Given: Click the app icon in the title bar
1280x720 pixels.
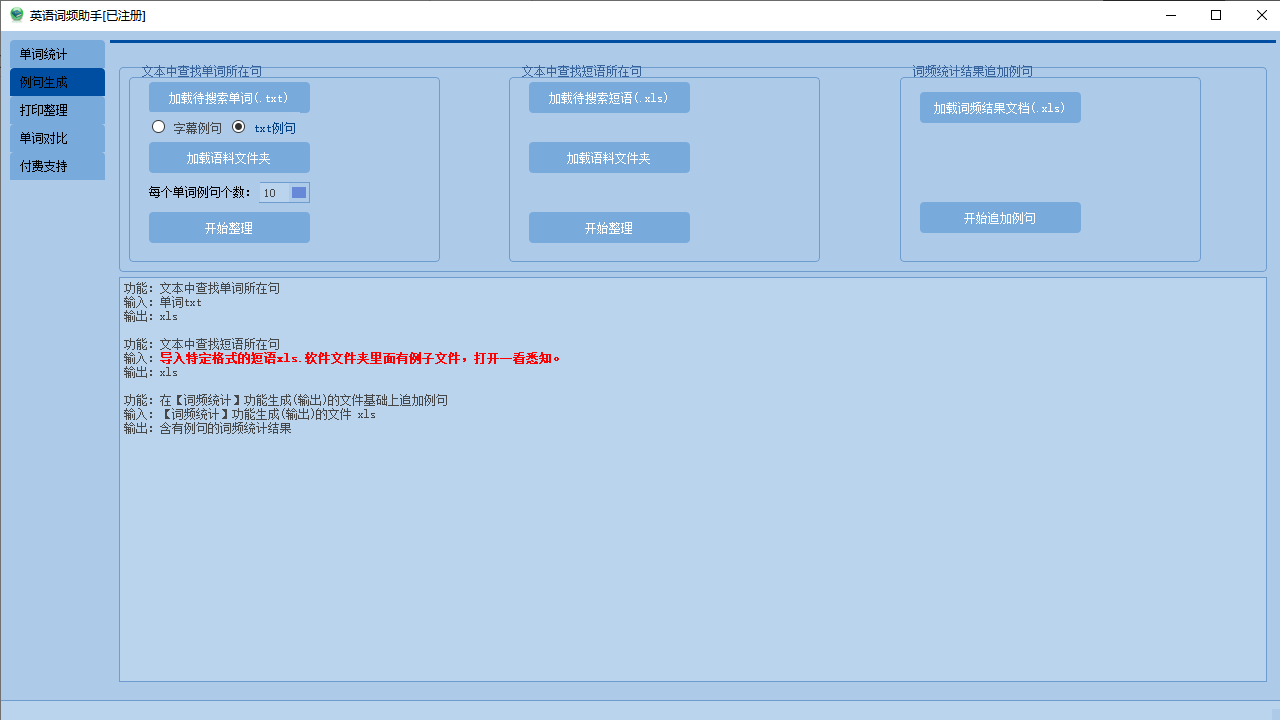Looking at the screenshot, I should [16, 15].
